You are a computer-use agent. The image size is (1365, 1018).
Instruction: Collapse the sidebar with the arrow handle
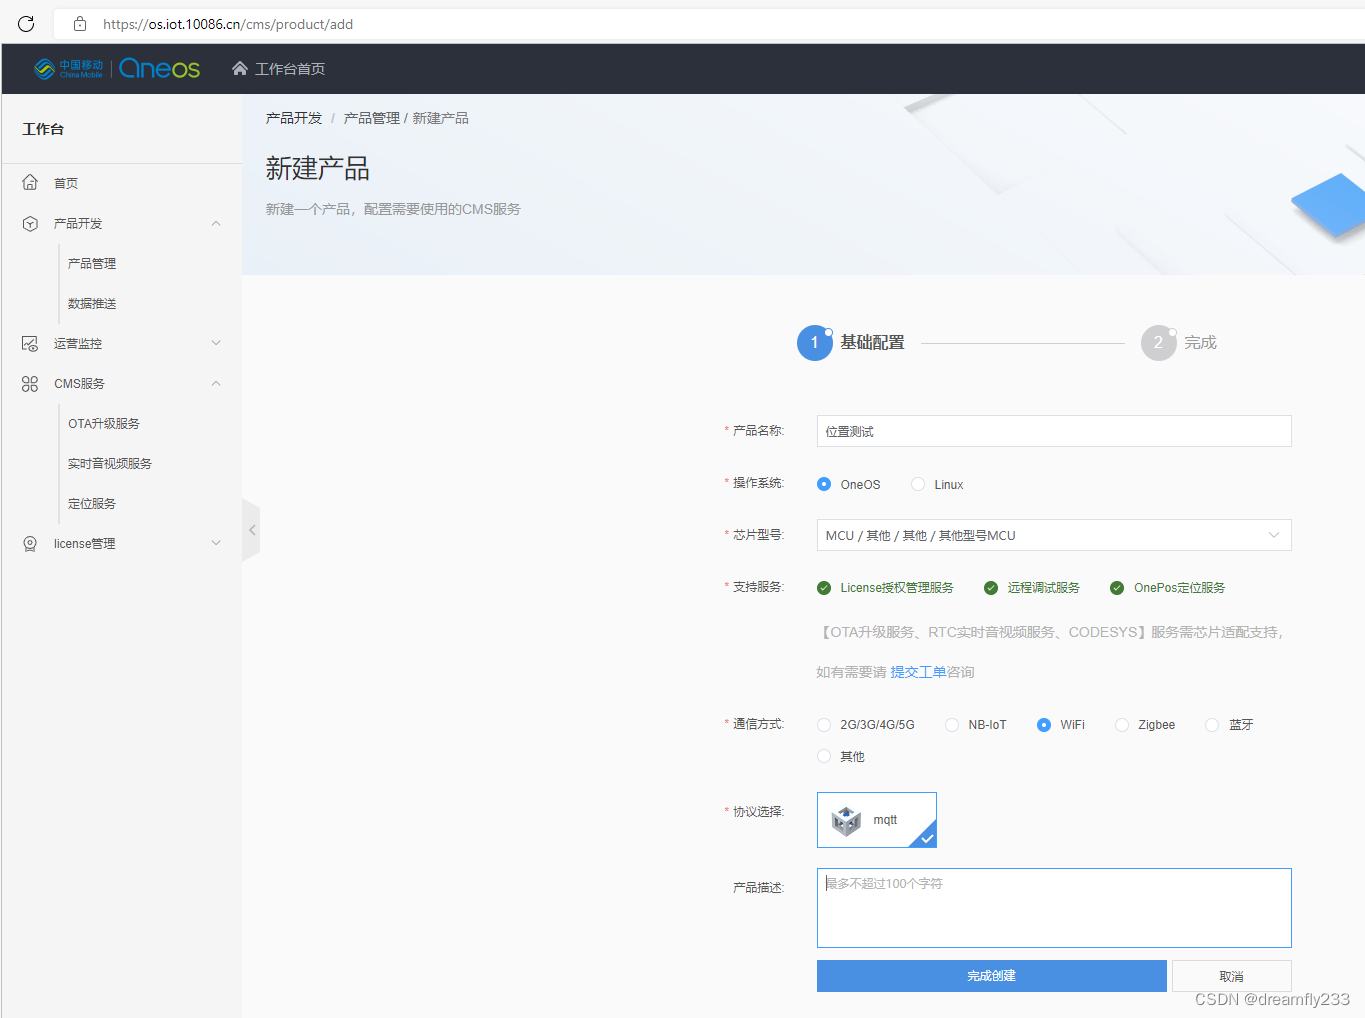pos(251,530)
